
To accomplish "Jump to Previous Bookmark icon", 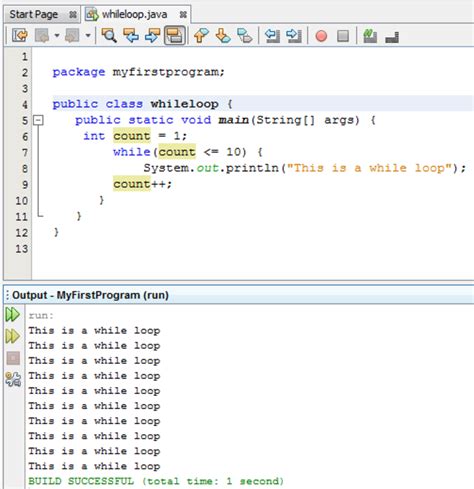I will point(201,35).
